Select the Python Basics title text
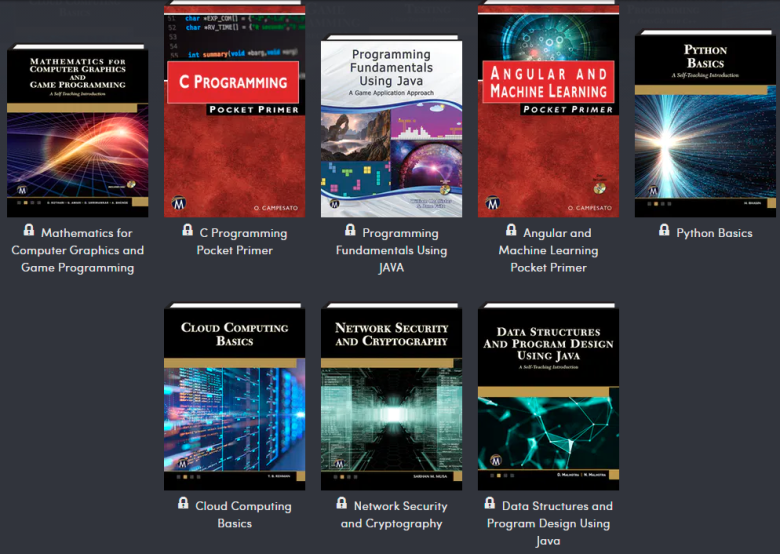 (x=714, y=233)
